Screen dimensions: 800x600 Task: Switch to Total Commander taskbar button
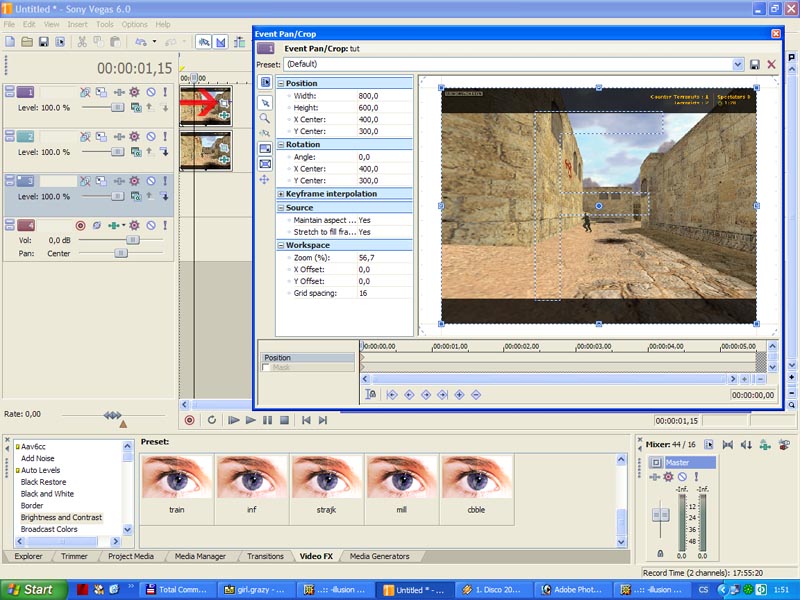pyautogui.click(x=177, y=590)
